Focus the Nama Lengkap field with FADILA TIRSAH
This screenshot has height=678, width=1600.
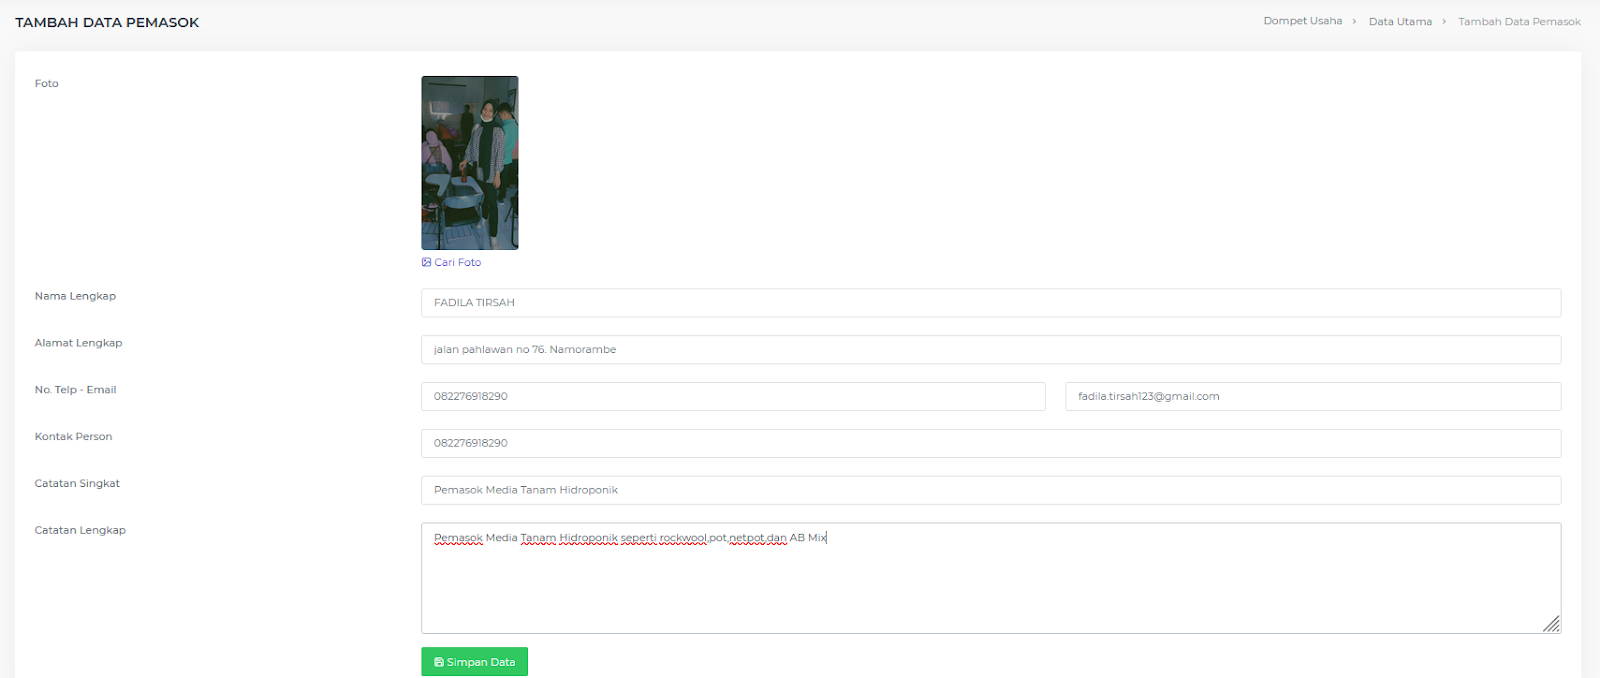pyautogui.click(x=991, y=303)
